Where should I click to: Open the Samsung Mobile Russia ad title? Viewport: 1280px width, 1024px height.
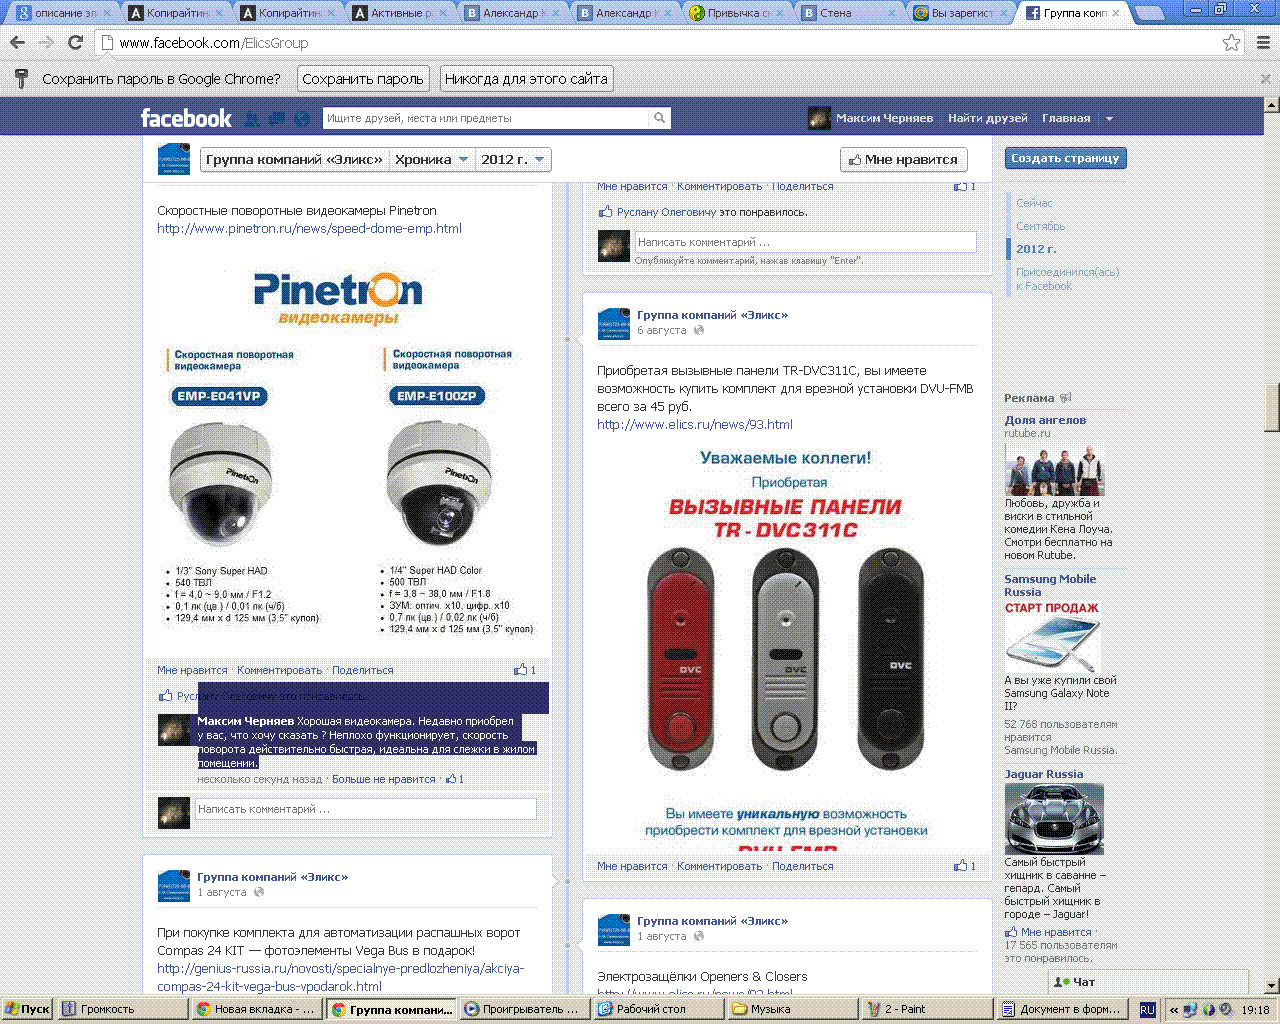1050,585
